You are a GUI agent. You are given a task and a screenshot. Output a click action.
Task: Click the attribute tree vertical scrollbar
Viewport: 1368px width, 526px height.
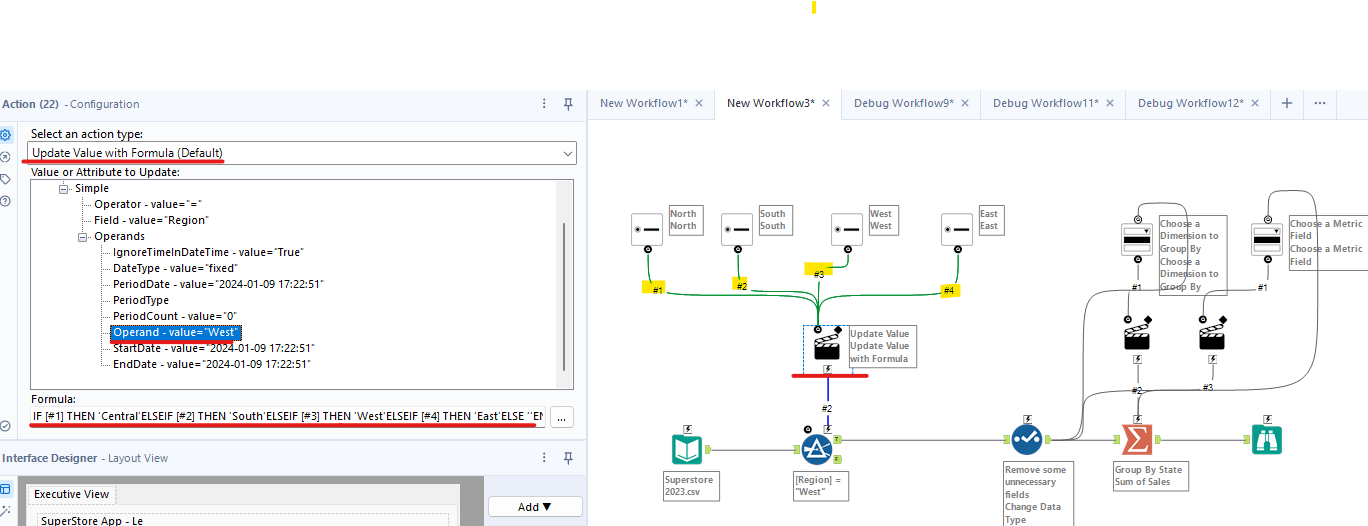point(565,297)
